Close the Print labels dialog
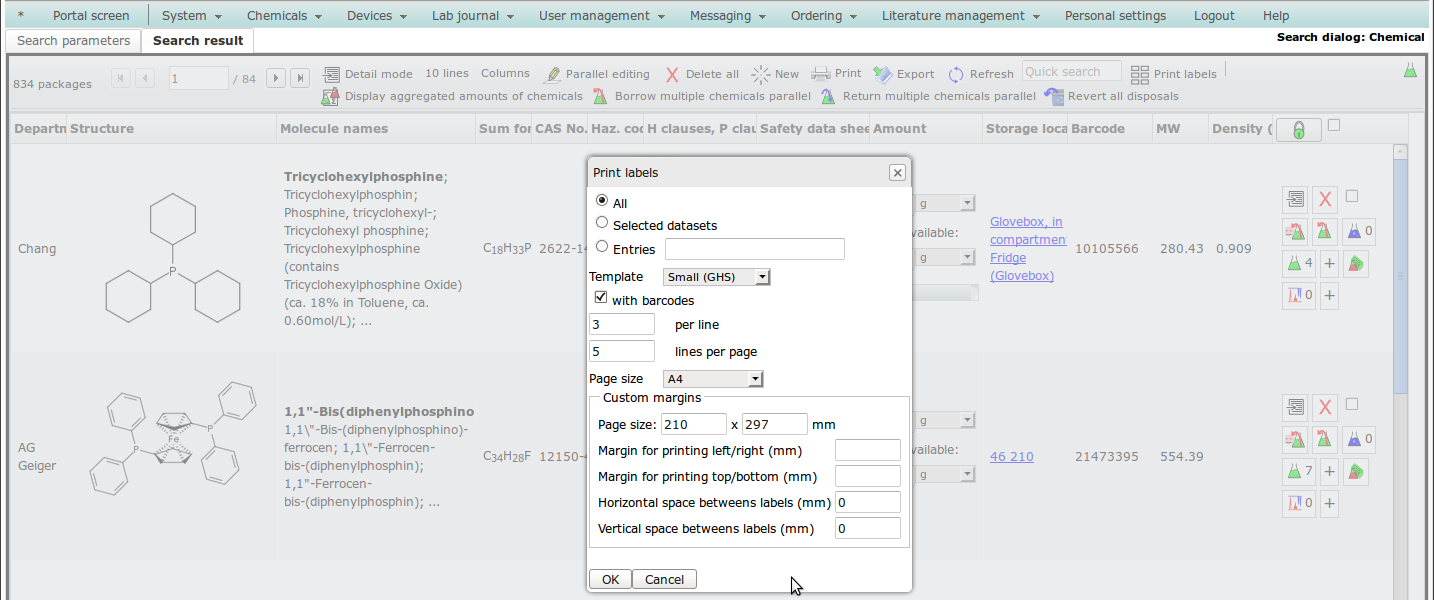Screen dimensions: 1434x600 coord(897,172)
